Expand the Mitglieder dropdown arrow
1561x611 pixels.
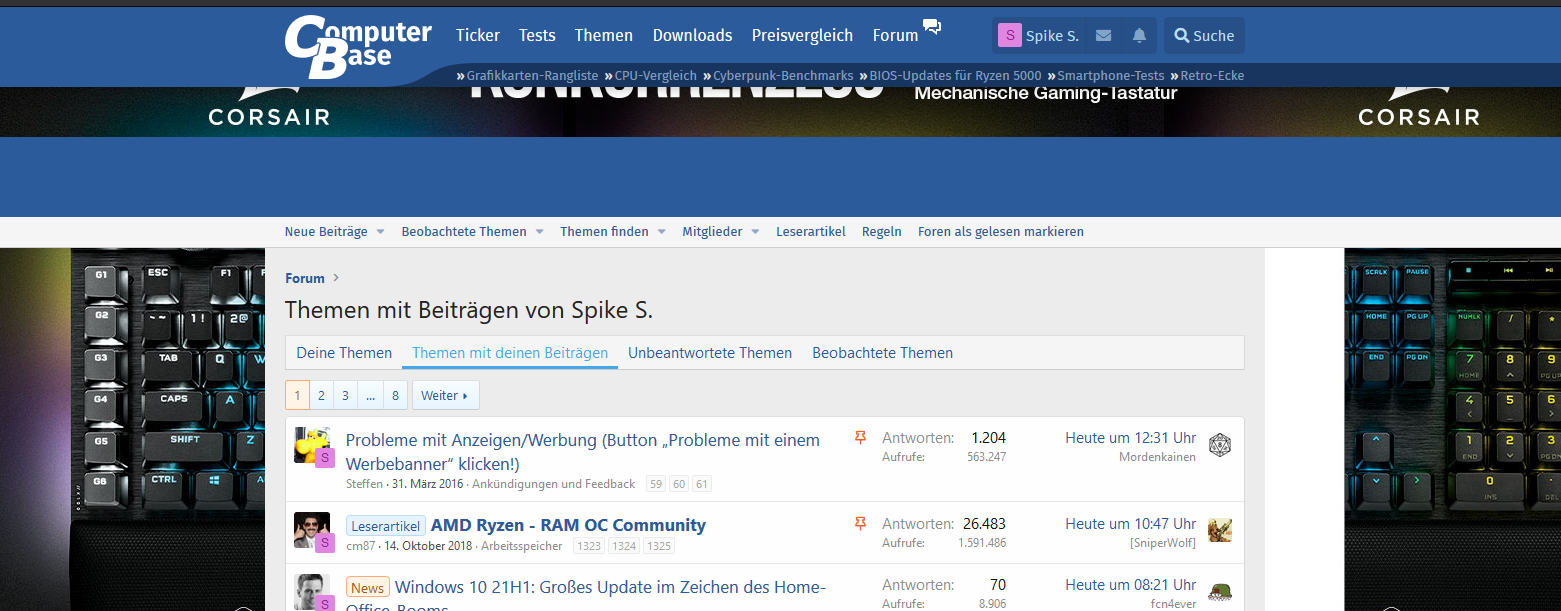click(755, 232)
